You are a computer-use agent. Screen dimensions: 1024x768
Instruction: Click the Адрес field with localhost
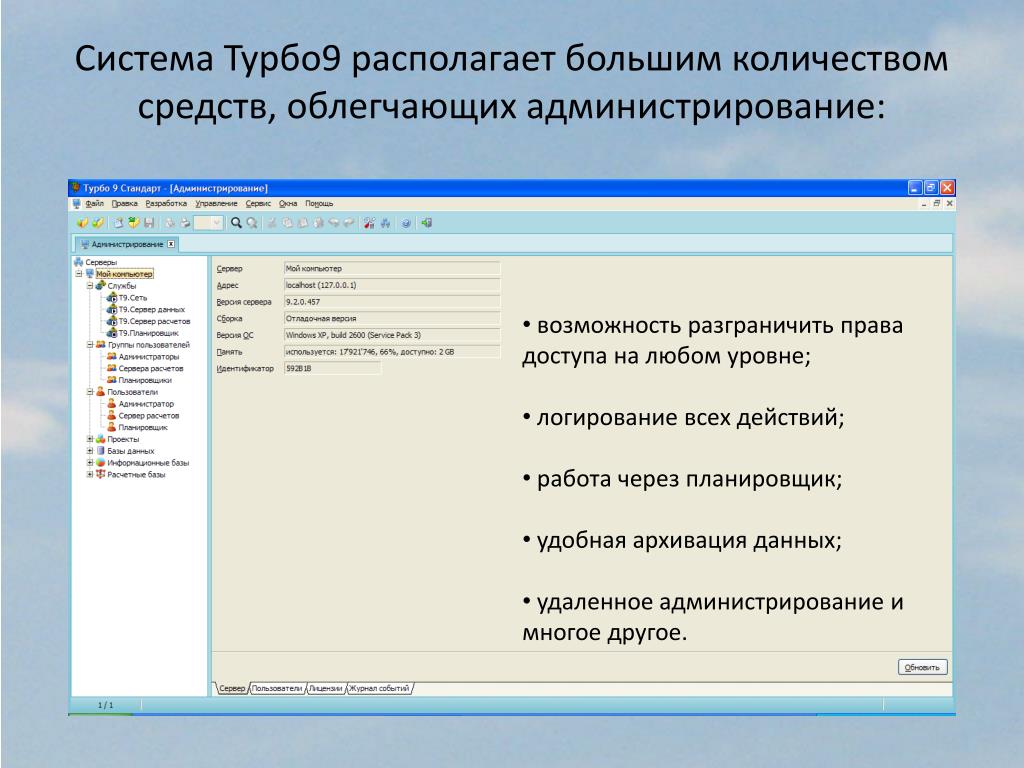(392, 285)
